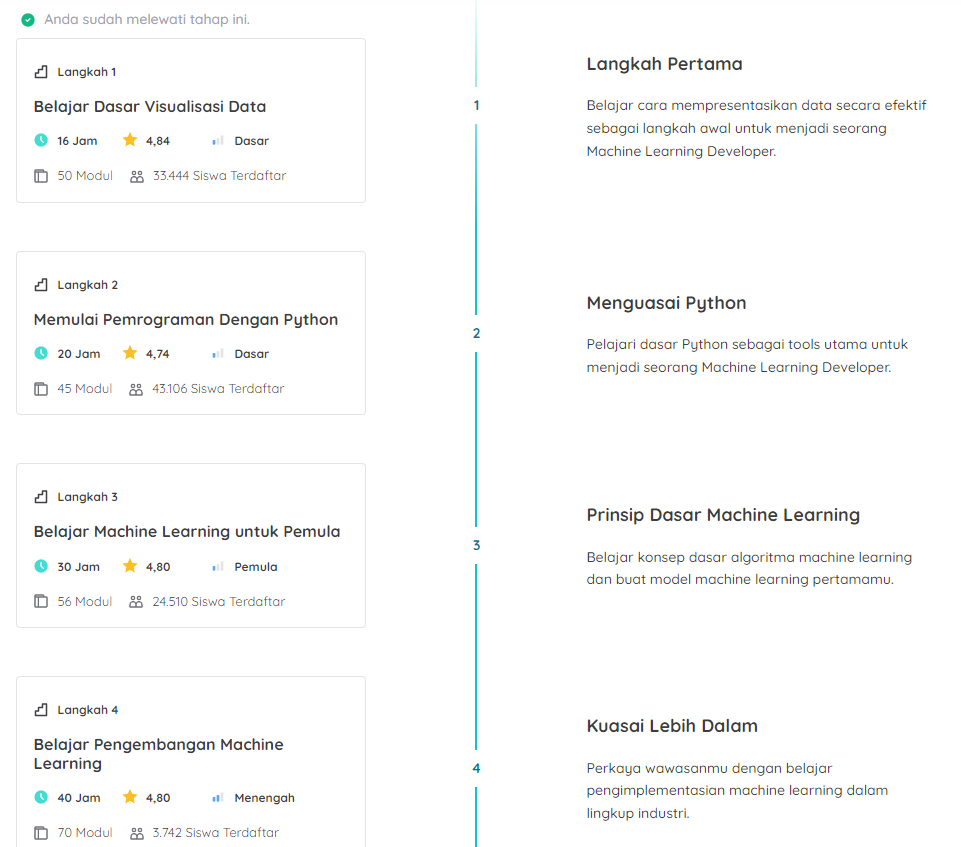This screenshot has height=847, width=961.
Task: Open Belajar Machine Learning untuk Pemula card
Action: [x=187, y=531]
